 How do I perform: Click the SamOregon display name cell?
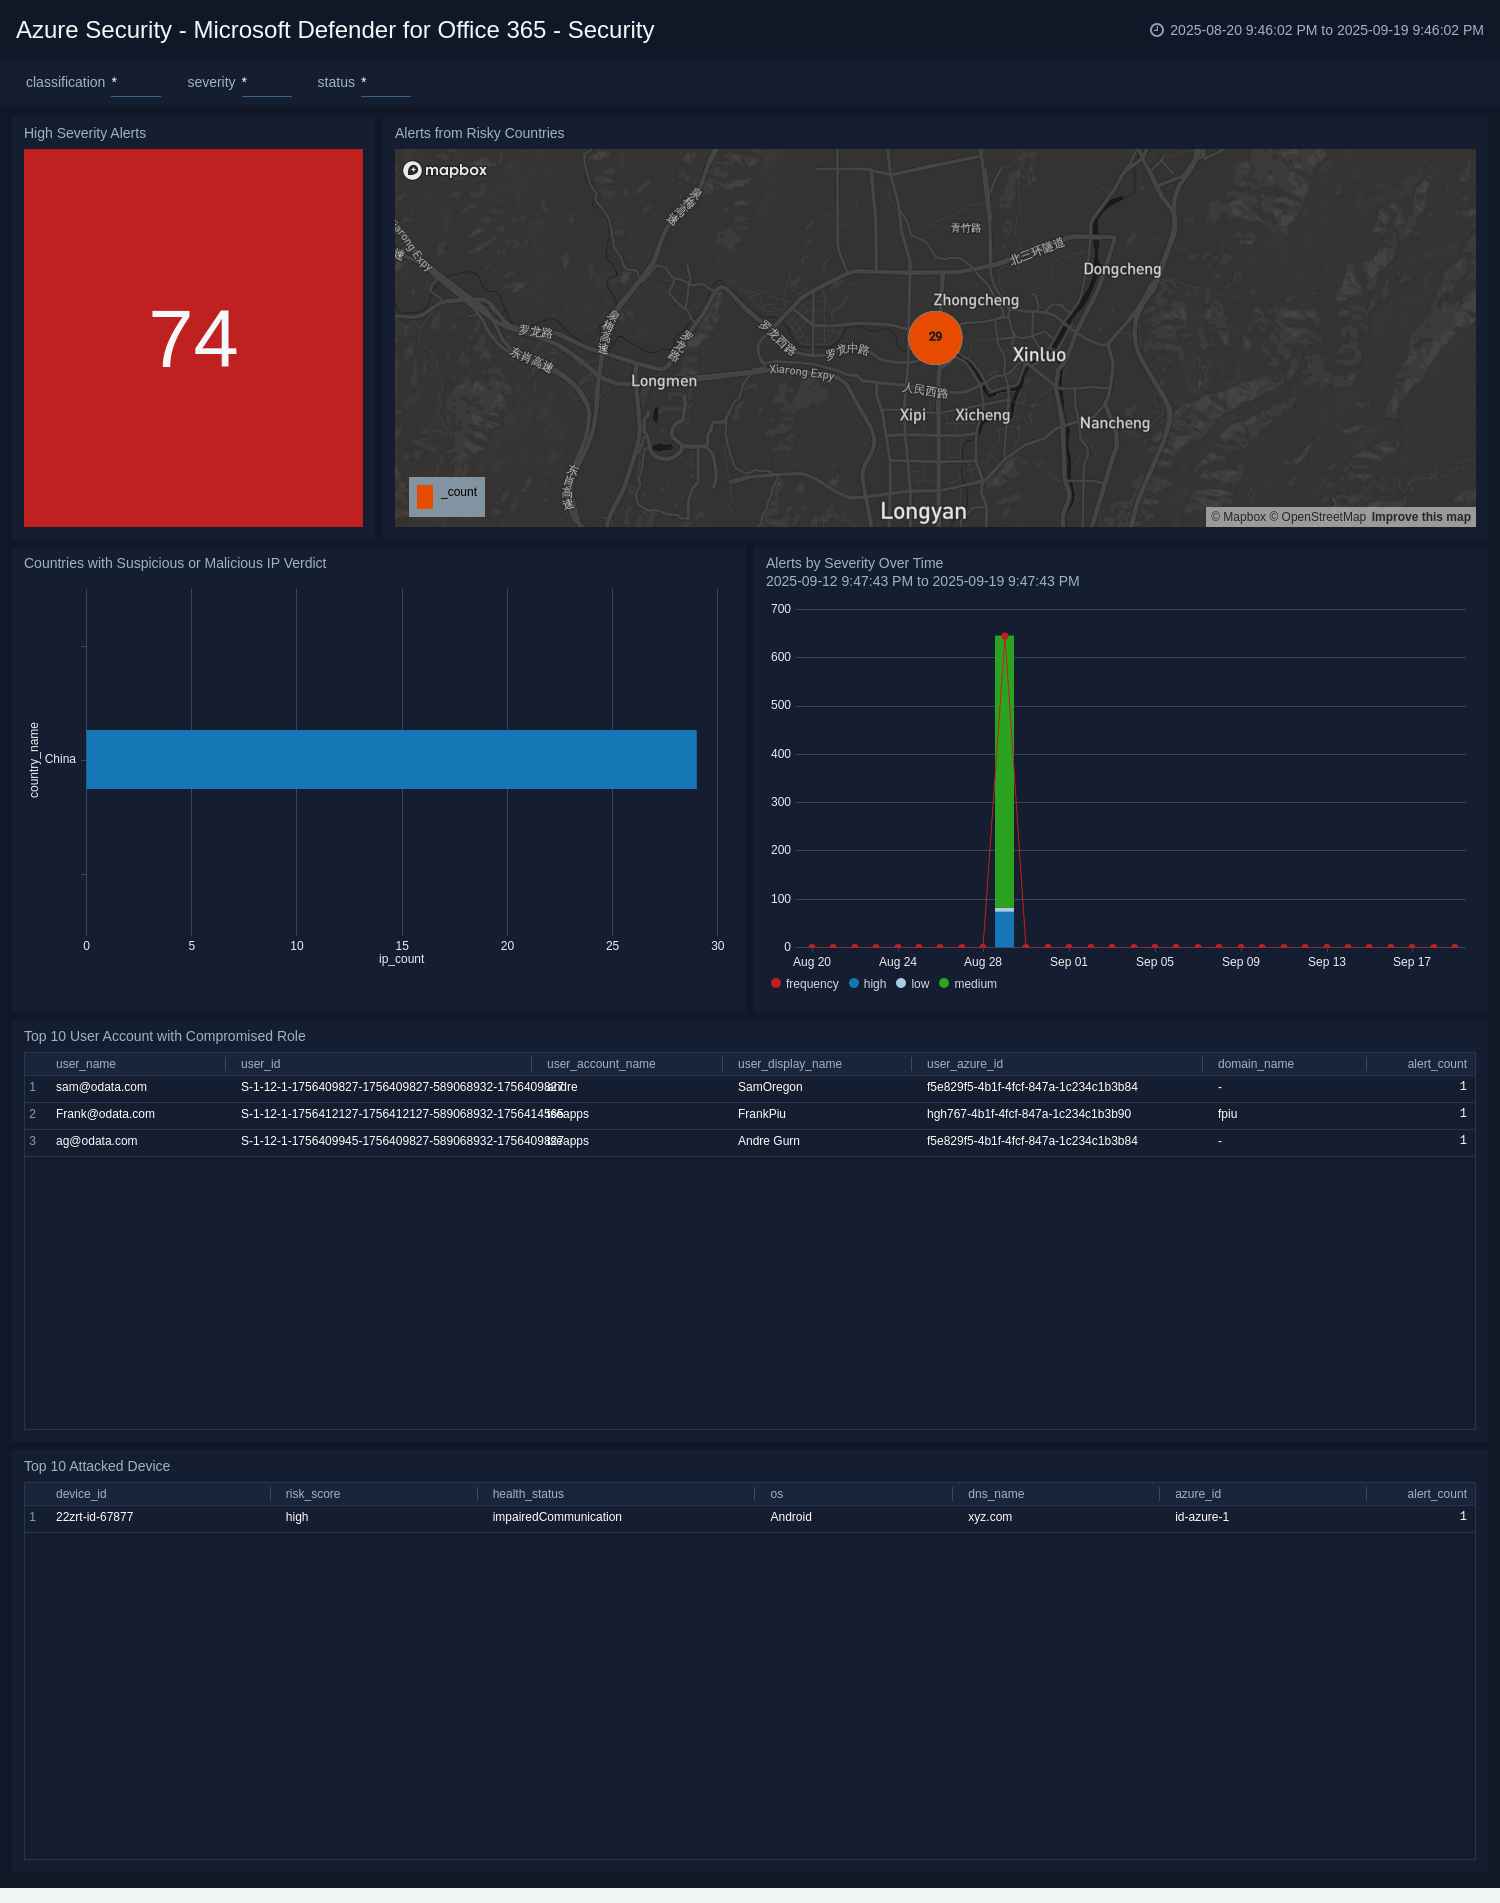770,1087
